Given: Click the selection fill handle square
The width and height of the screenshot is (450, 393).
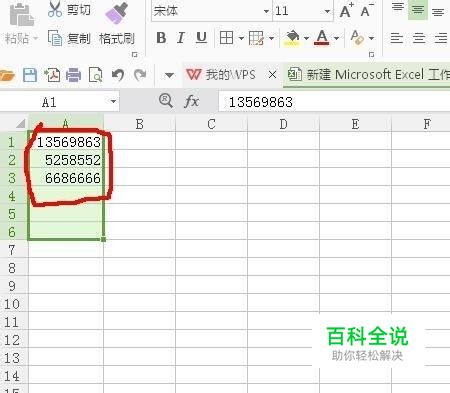Looking at the screenshot, I should click(x=103, y=239).
